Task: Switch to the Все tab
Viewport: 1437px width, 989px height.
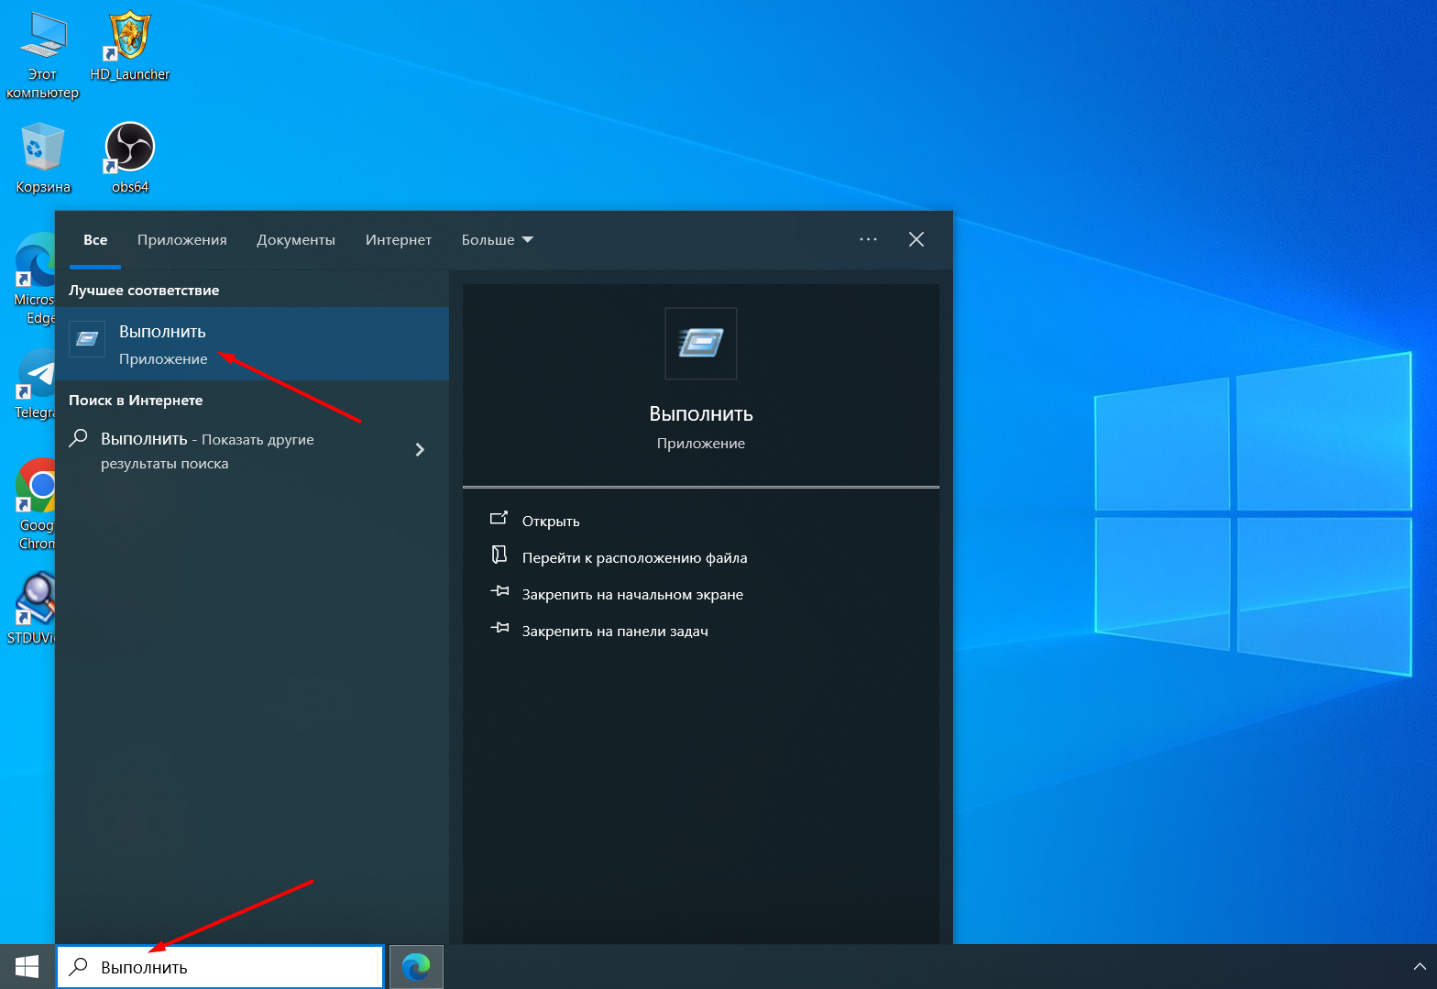Action: click(x=95, y=240)
